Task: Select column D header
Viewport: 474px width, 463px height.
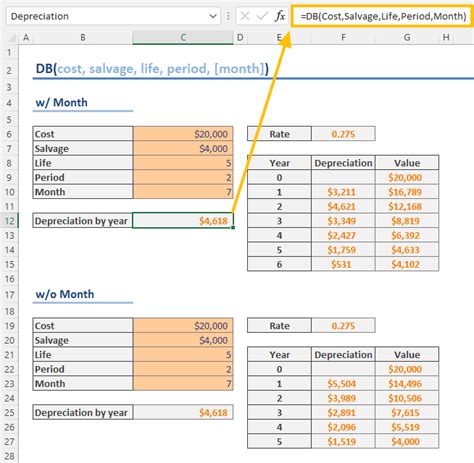Action: tap(240, 38)
